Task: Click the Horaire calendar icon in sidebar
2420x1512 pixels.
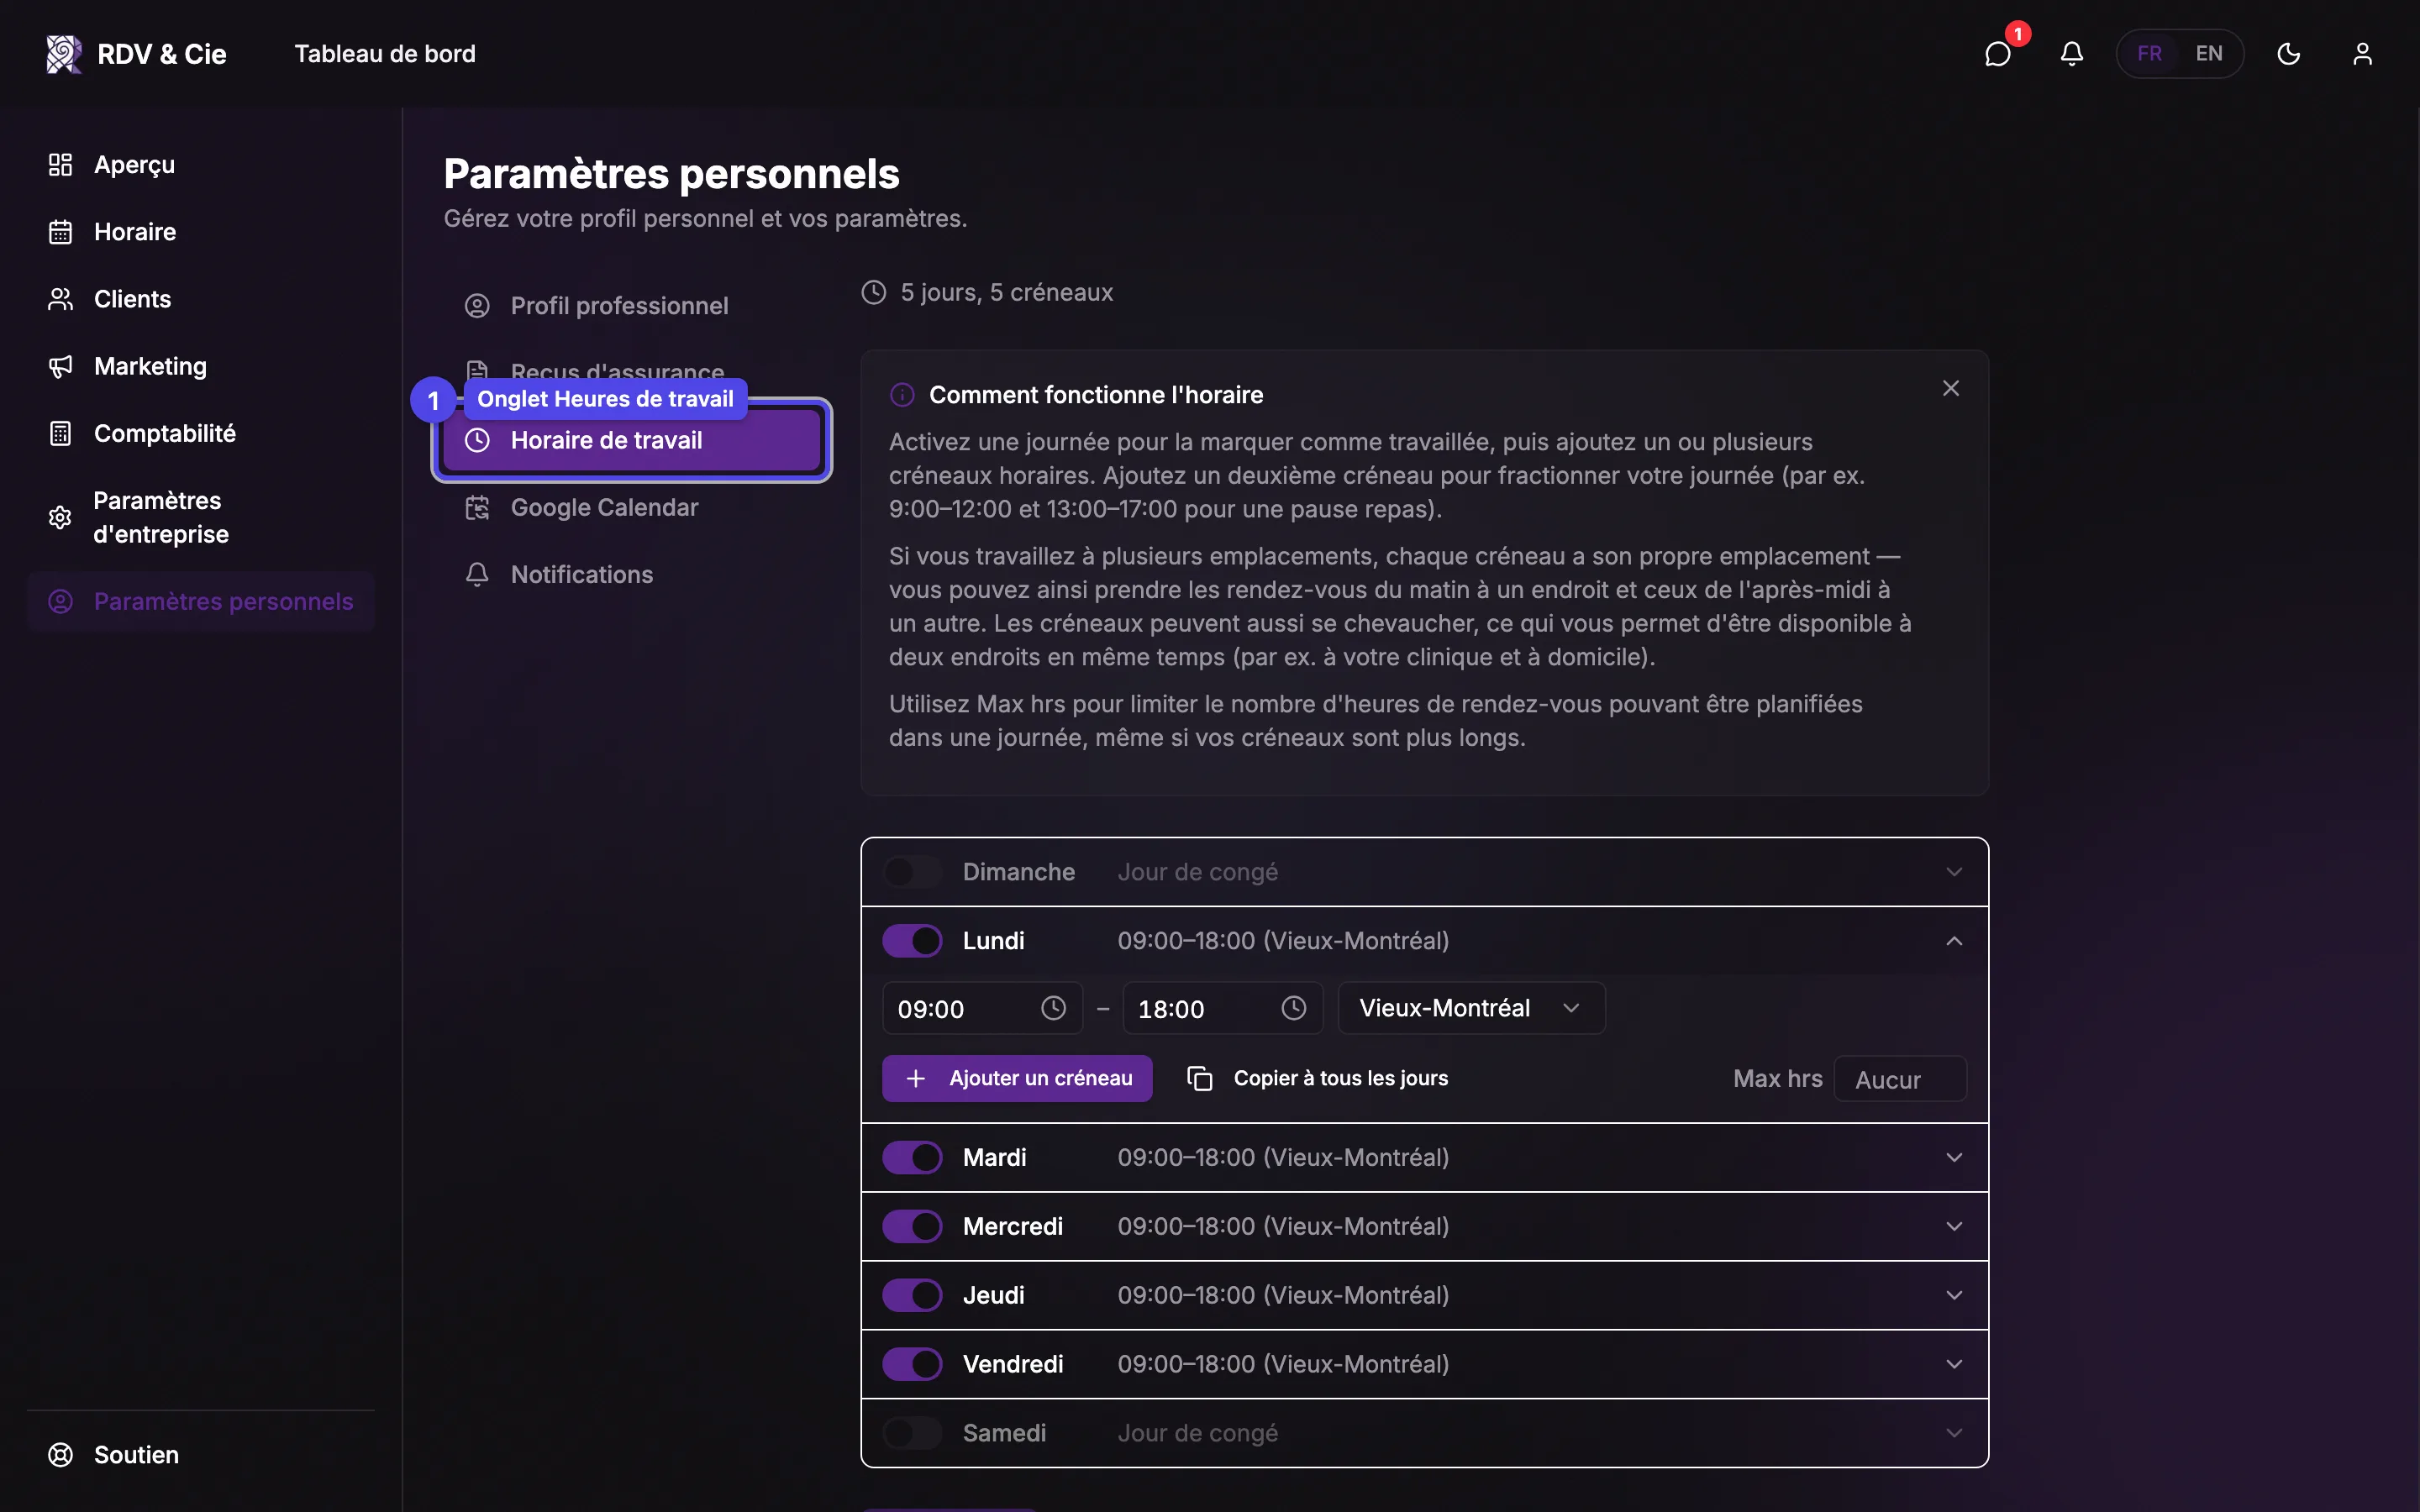Action: click(x=60, y=232)
